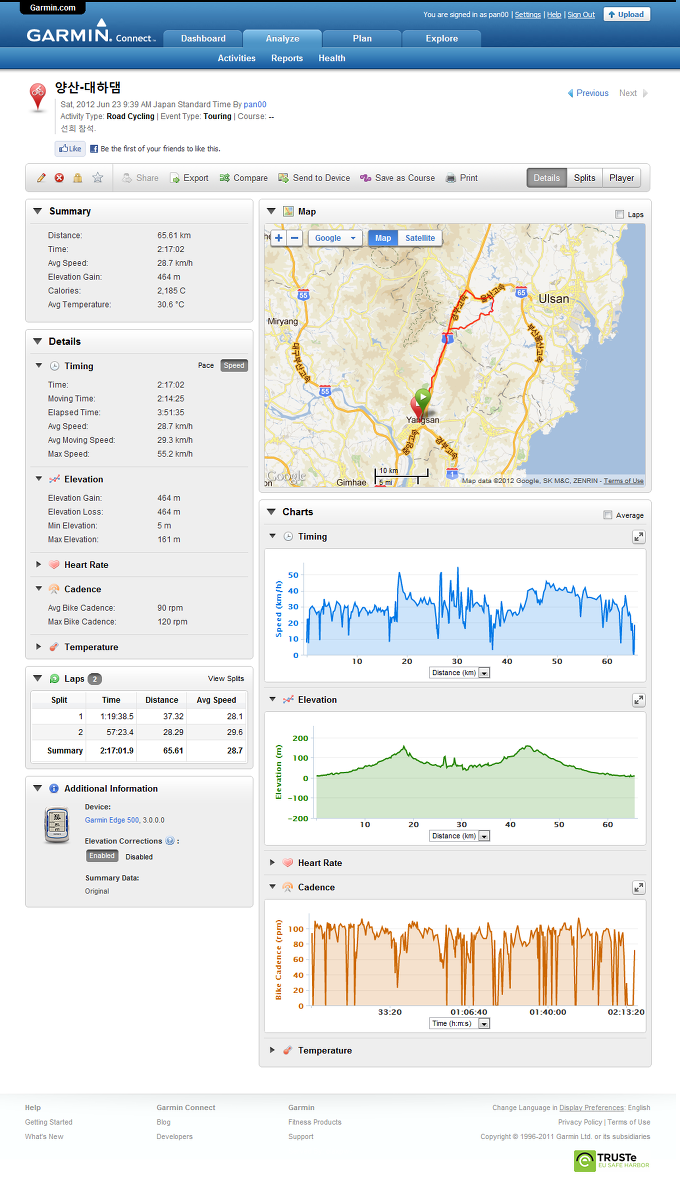Switch Timing display to Pace

[x=206, y=366]
